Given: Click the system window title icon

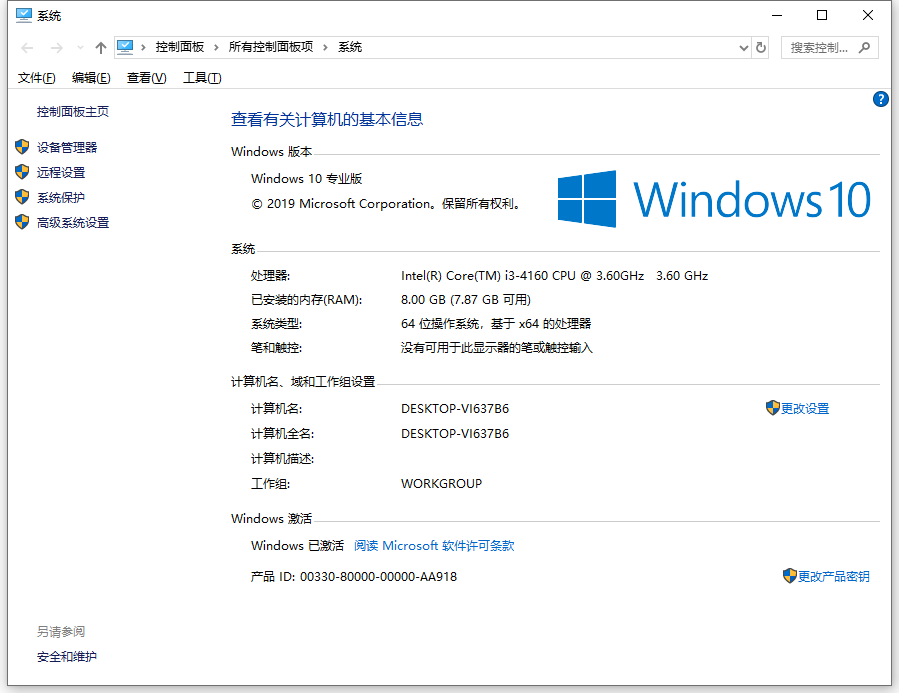Looking at the screenshot, I should tap(24, 15).
